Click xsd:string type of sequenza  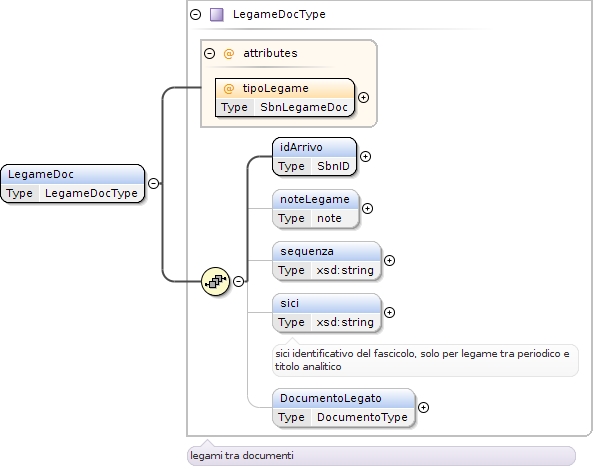345,270
